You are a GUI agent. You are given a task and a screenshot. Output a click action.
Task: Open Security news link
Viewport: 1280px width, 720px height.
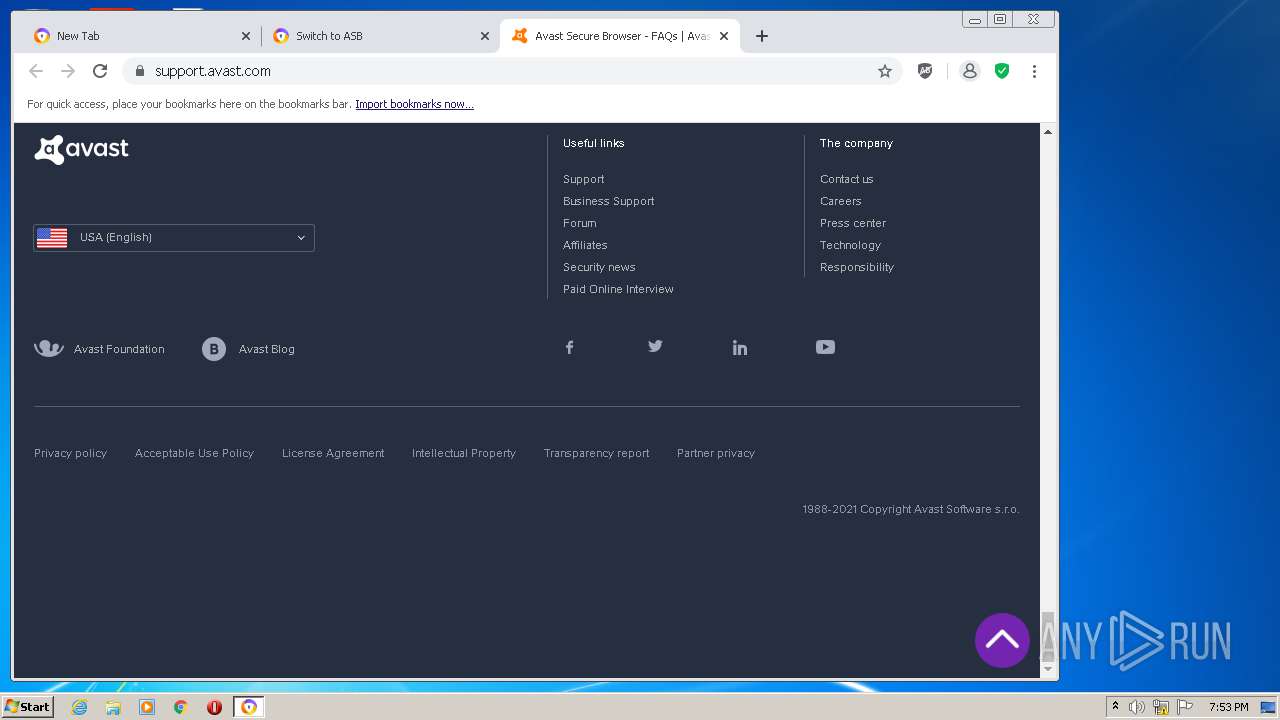(x=599, y=267)
